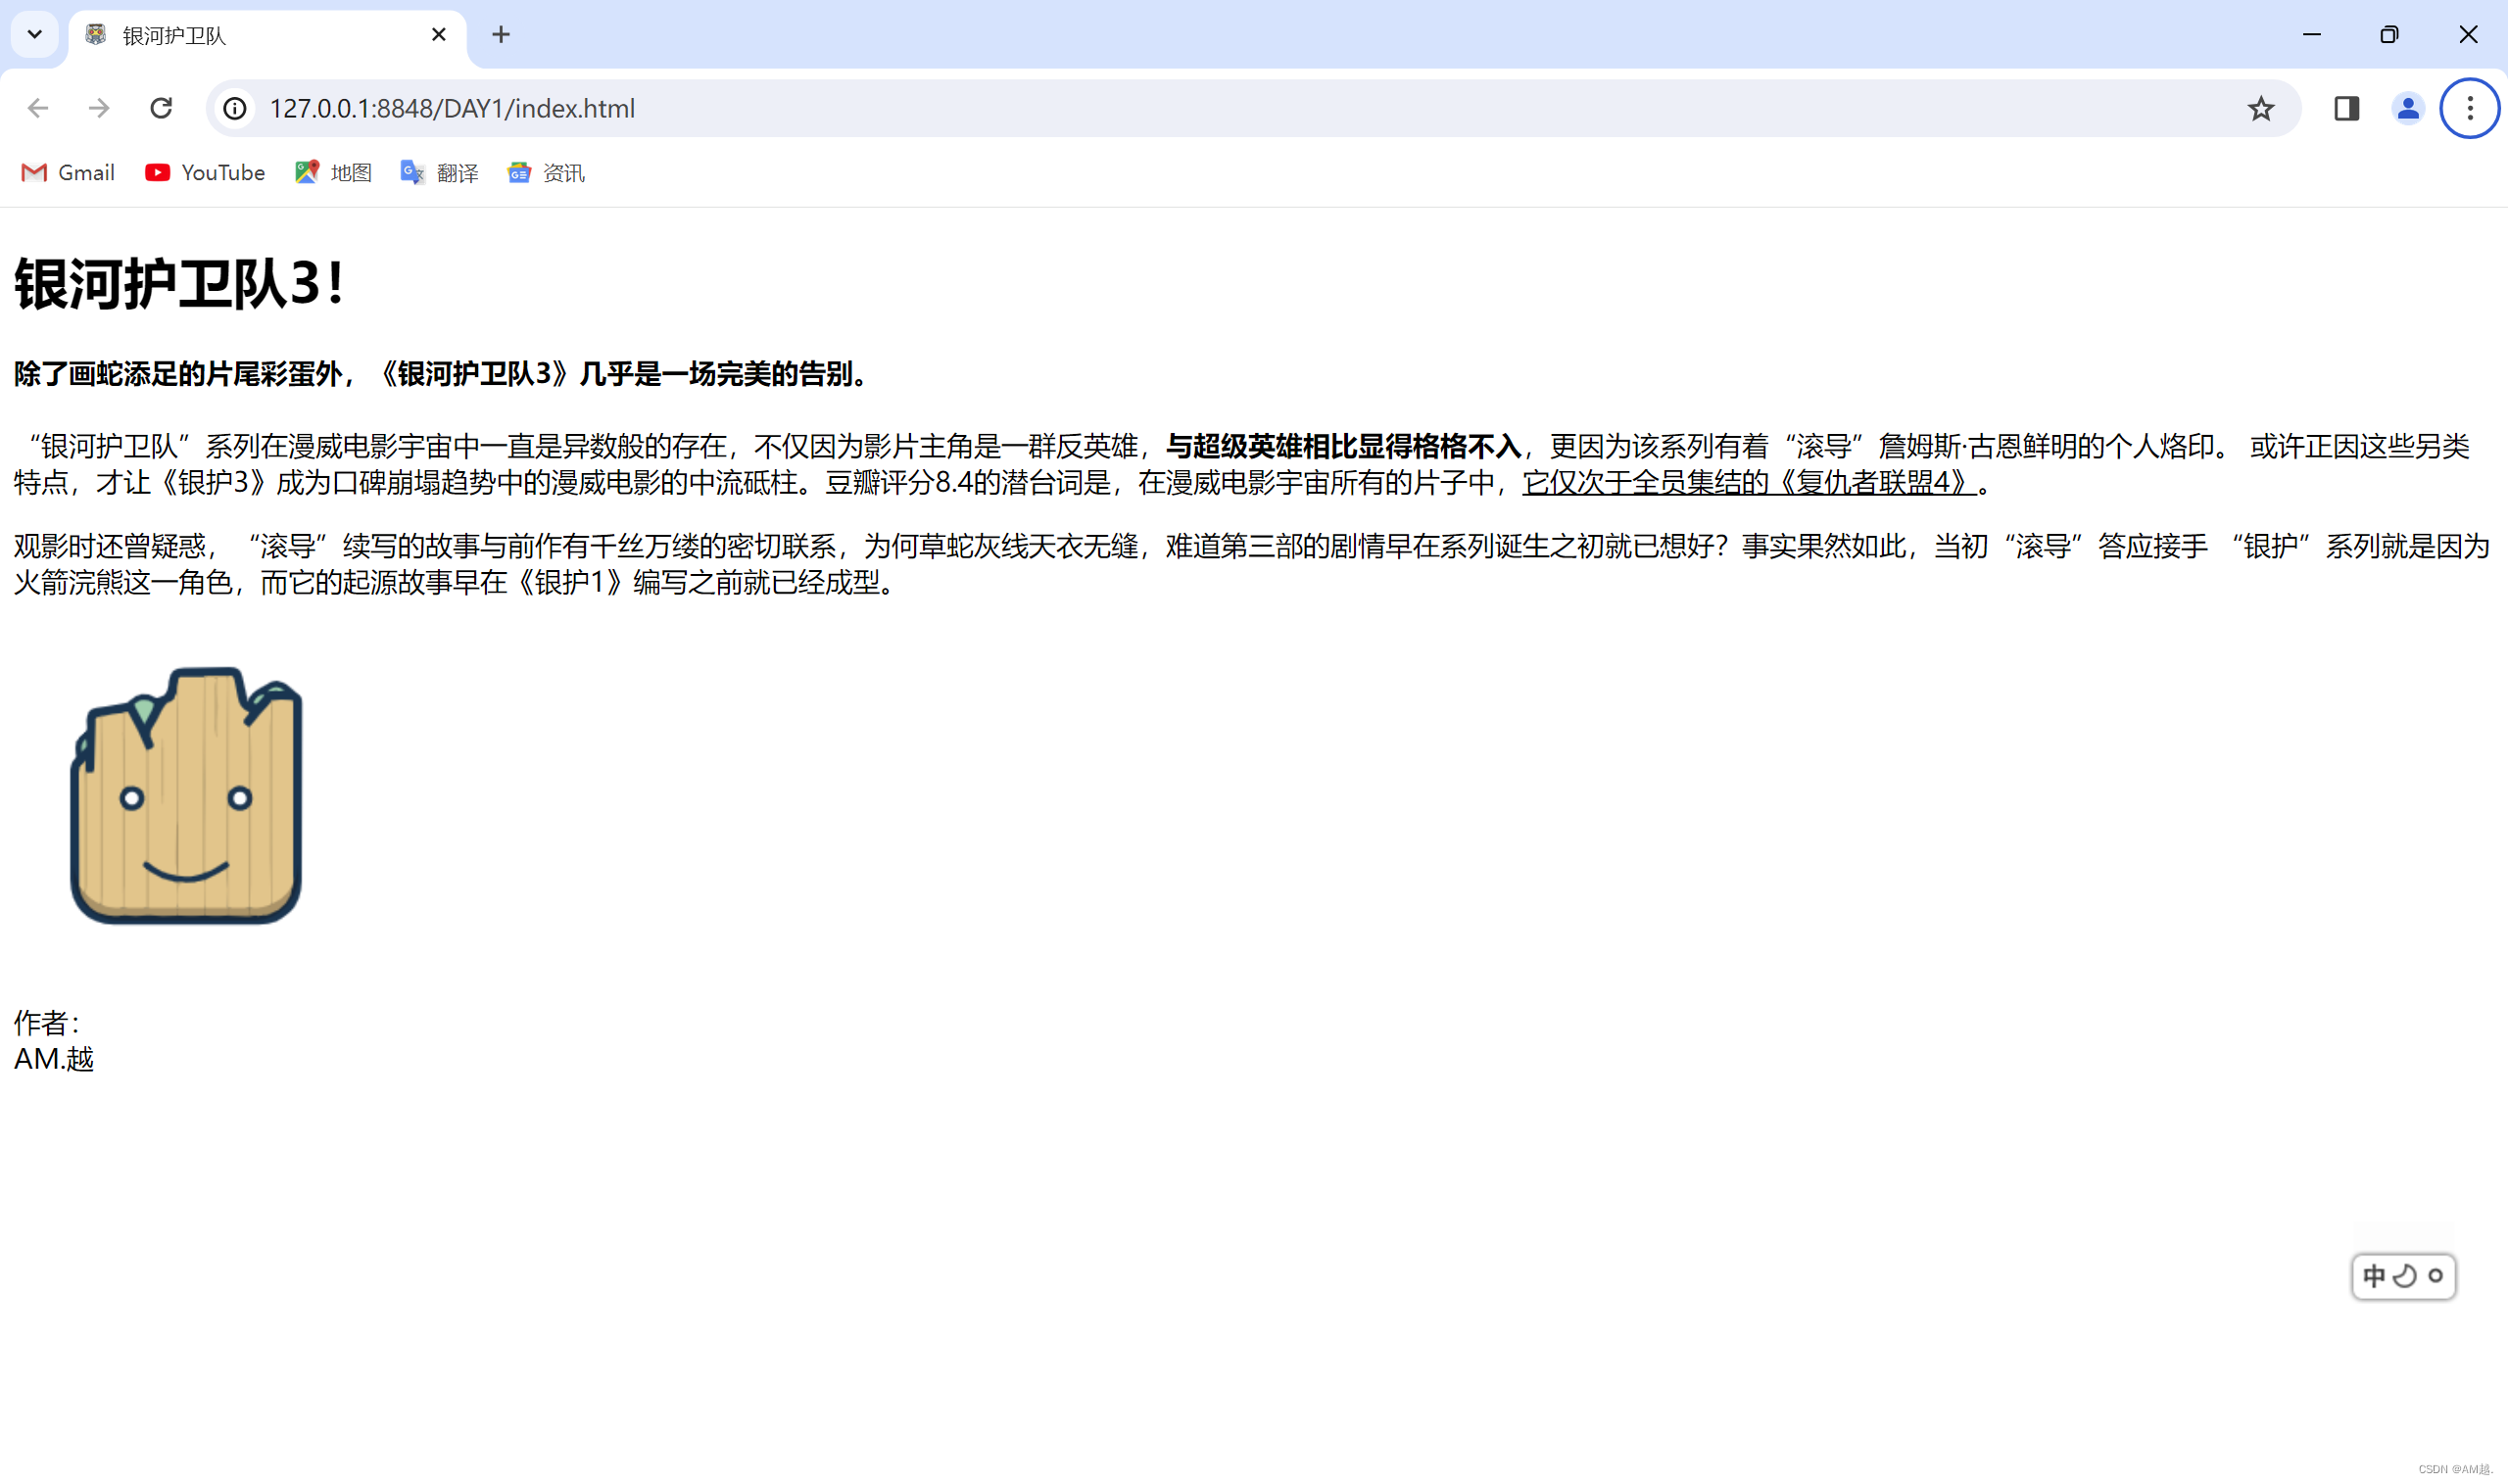Viewport: 2508px width, 1484px height.
Task: Close the browser window
Action: 2467,35
